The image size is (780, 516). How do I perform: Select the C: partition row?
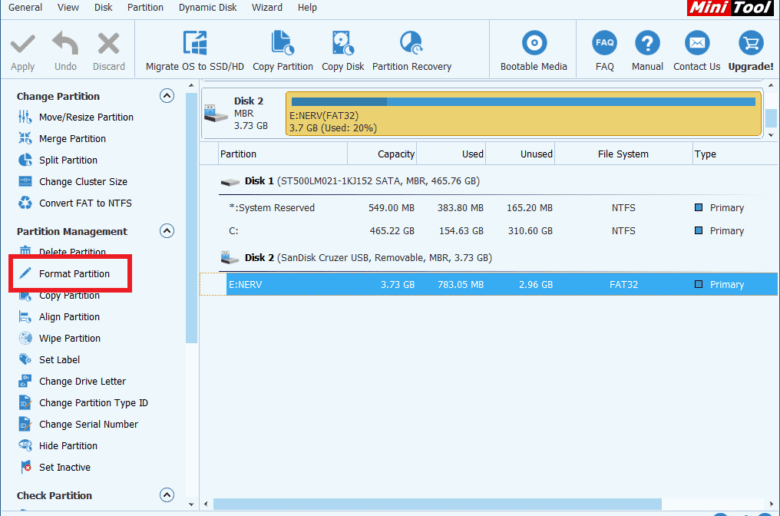click(488, 231)
